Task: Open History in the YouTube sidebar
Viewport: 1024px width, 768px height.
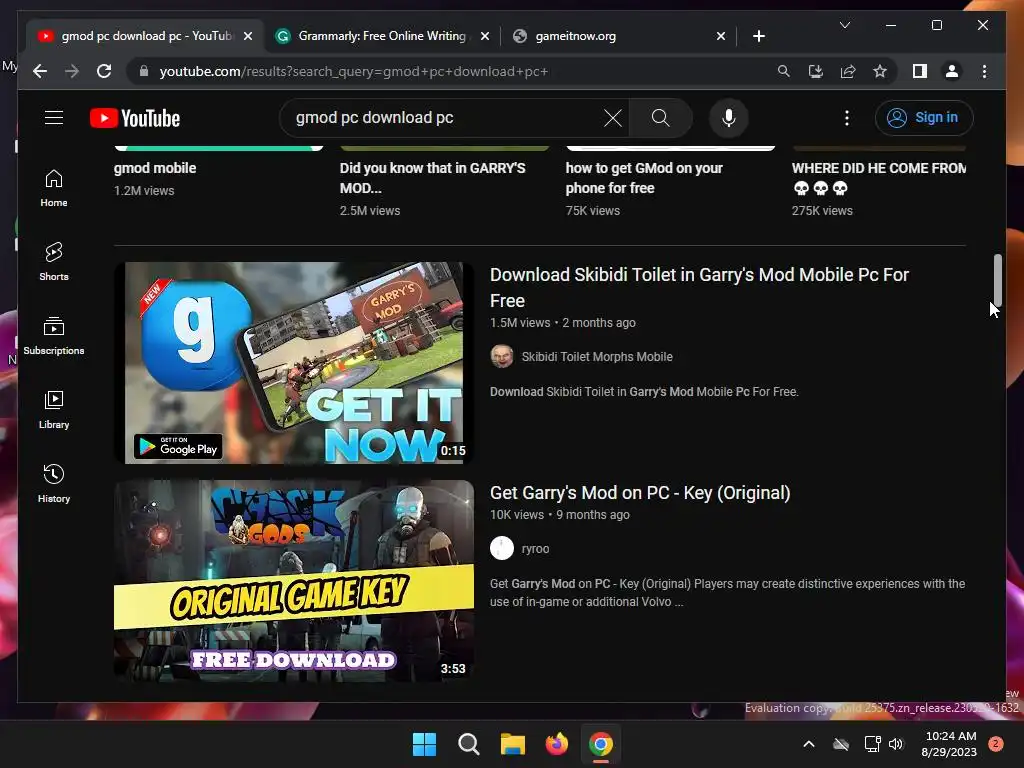Action: point(54,484)
